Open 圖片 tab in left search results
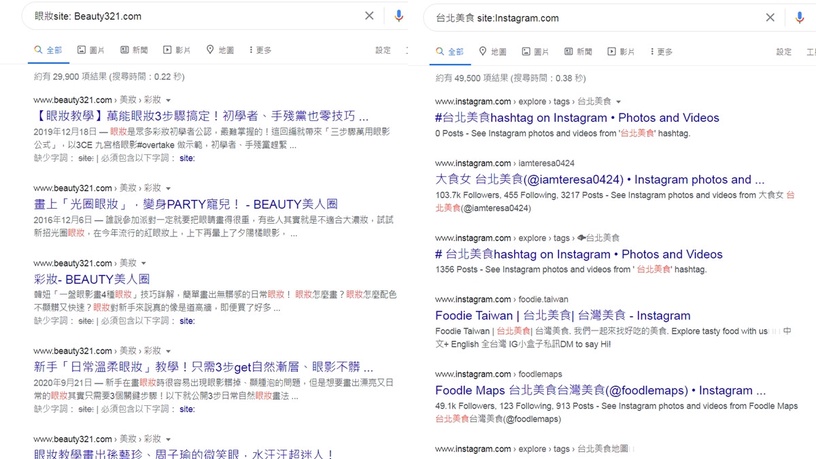Screen dimensions: 816x459 point(91,50)
